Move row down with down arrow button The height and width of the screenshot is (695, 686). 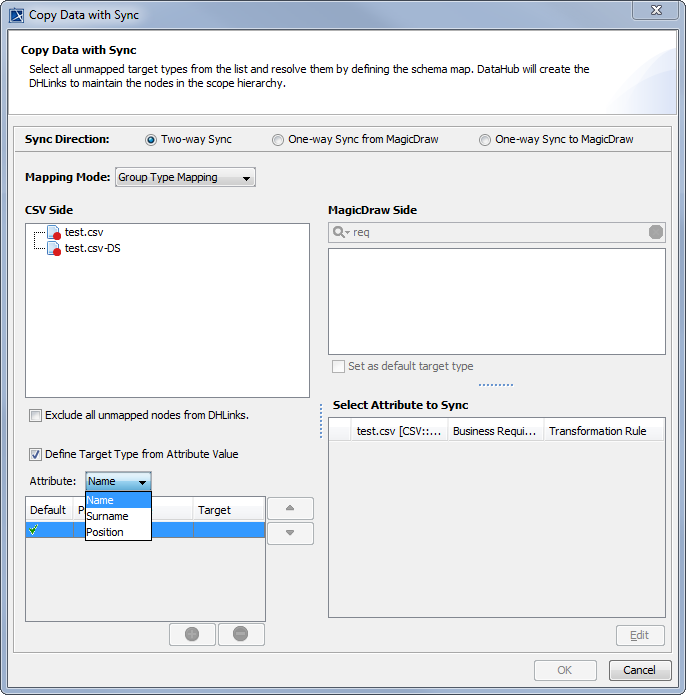coord(290,533)
